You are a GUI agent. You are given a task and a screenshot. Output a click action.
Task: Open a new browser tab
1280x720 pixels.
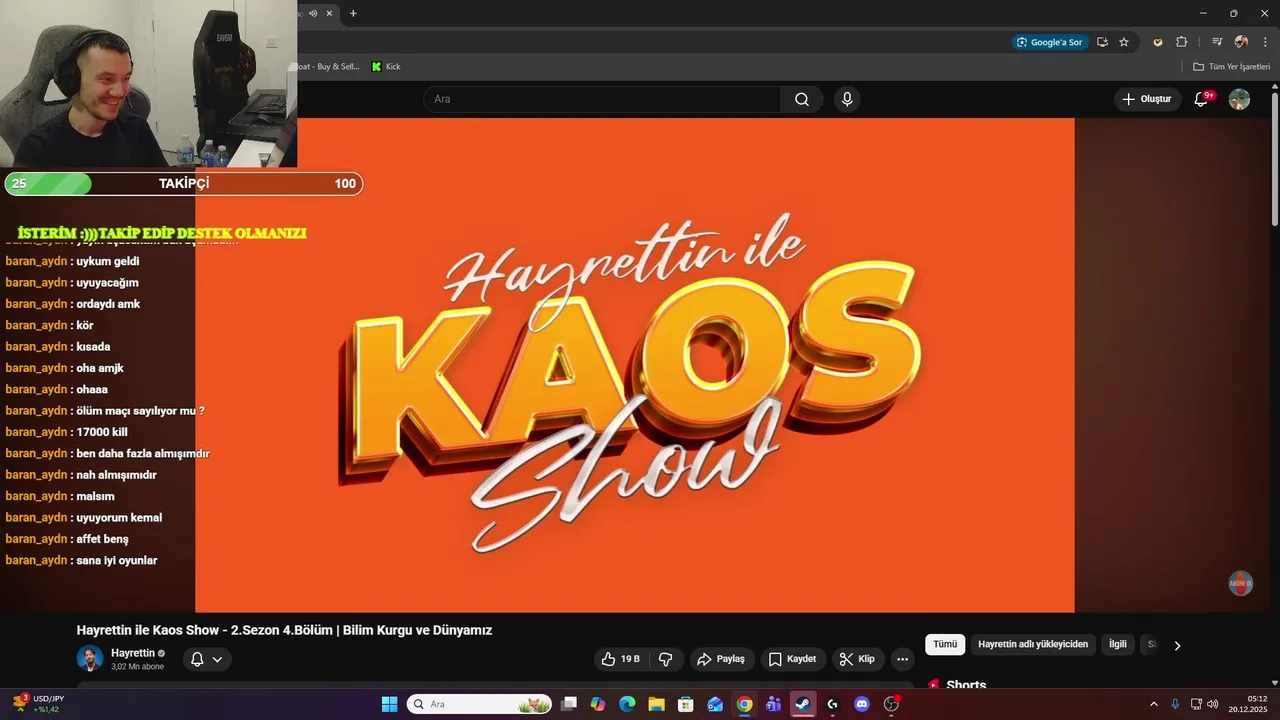click(x=353, y=13)
